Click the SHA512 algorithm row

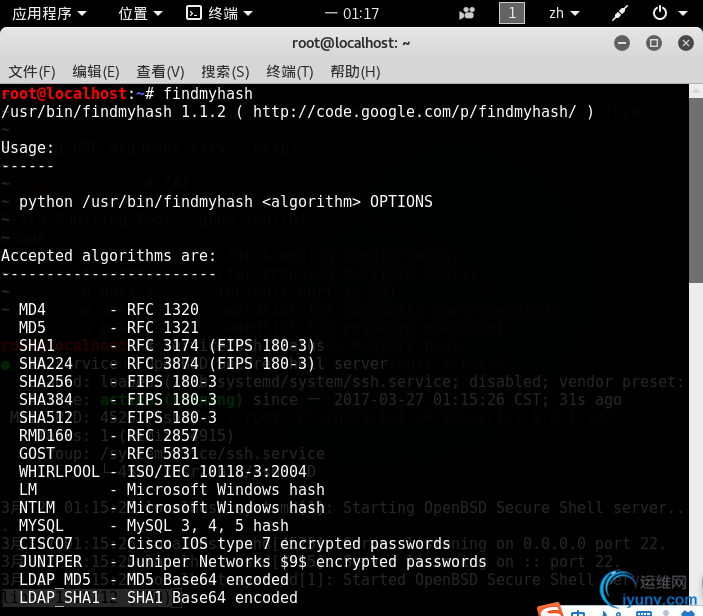point(117,417)
